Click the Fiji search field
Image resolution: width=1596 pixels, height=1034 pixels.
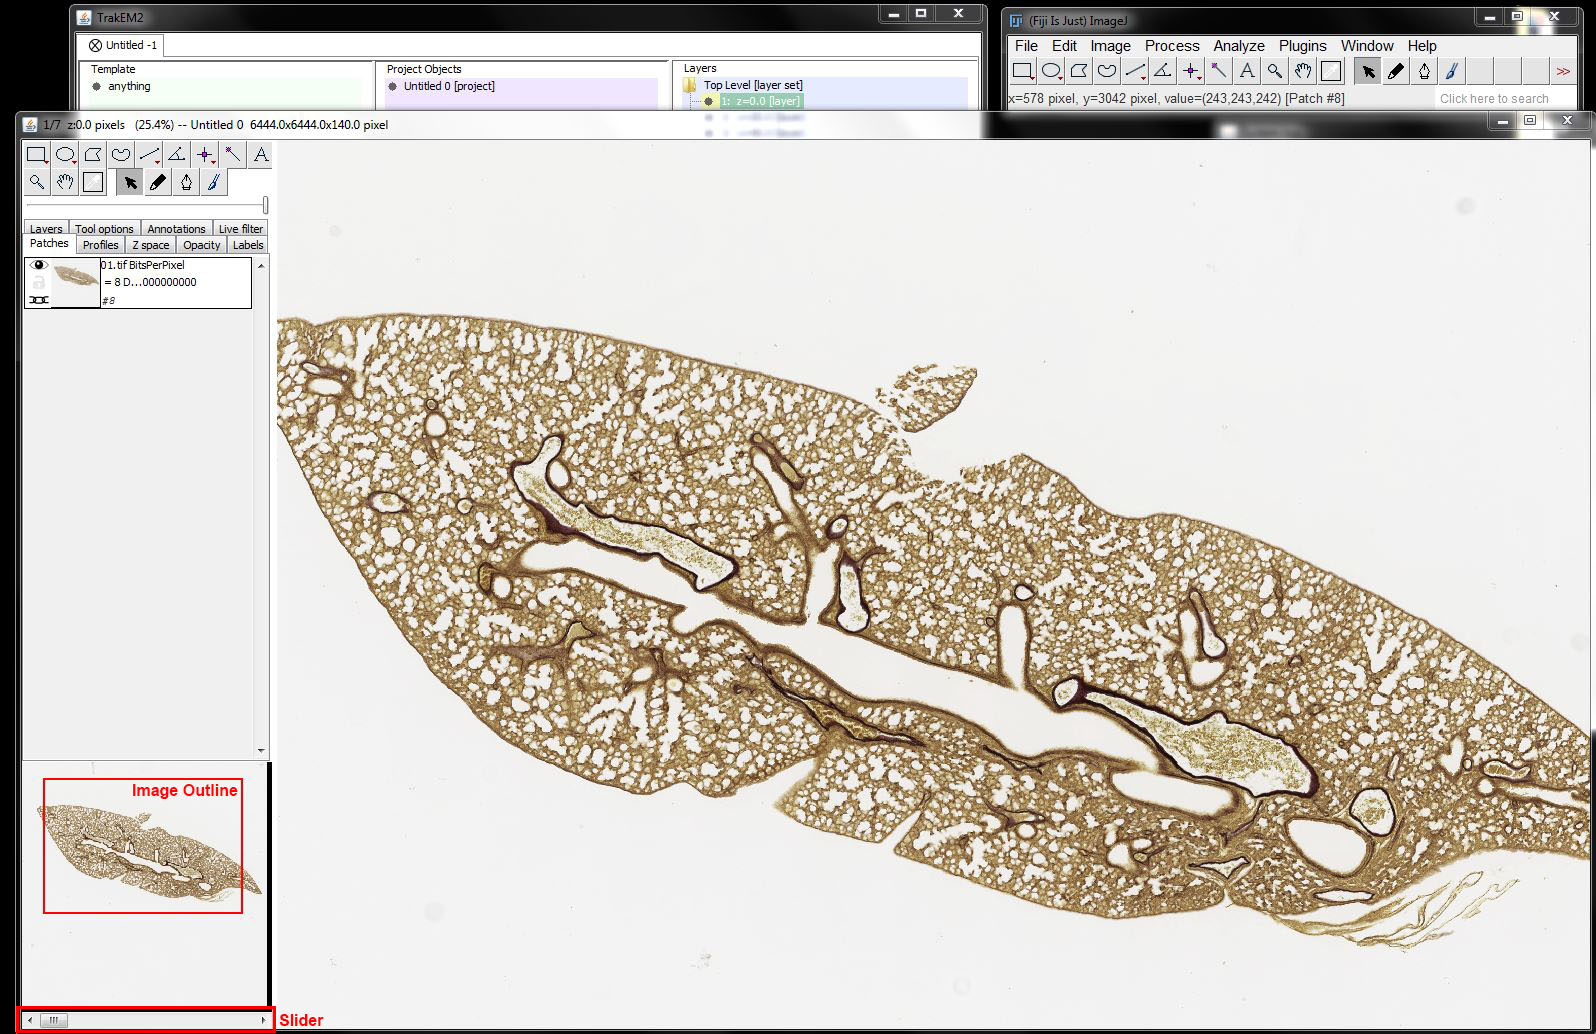(x=1493, y=99)
